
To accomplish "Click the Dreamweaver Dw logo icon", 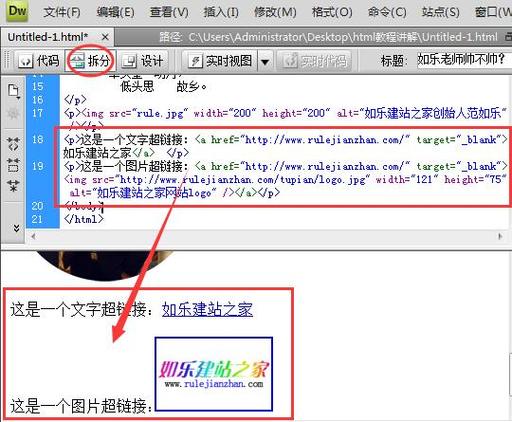I will point(16,11).
